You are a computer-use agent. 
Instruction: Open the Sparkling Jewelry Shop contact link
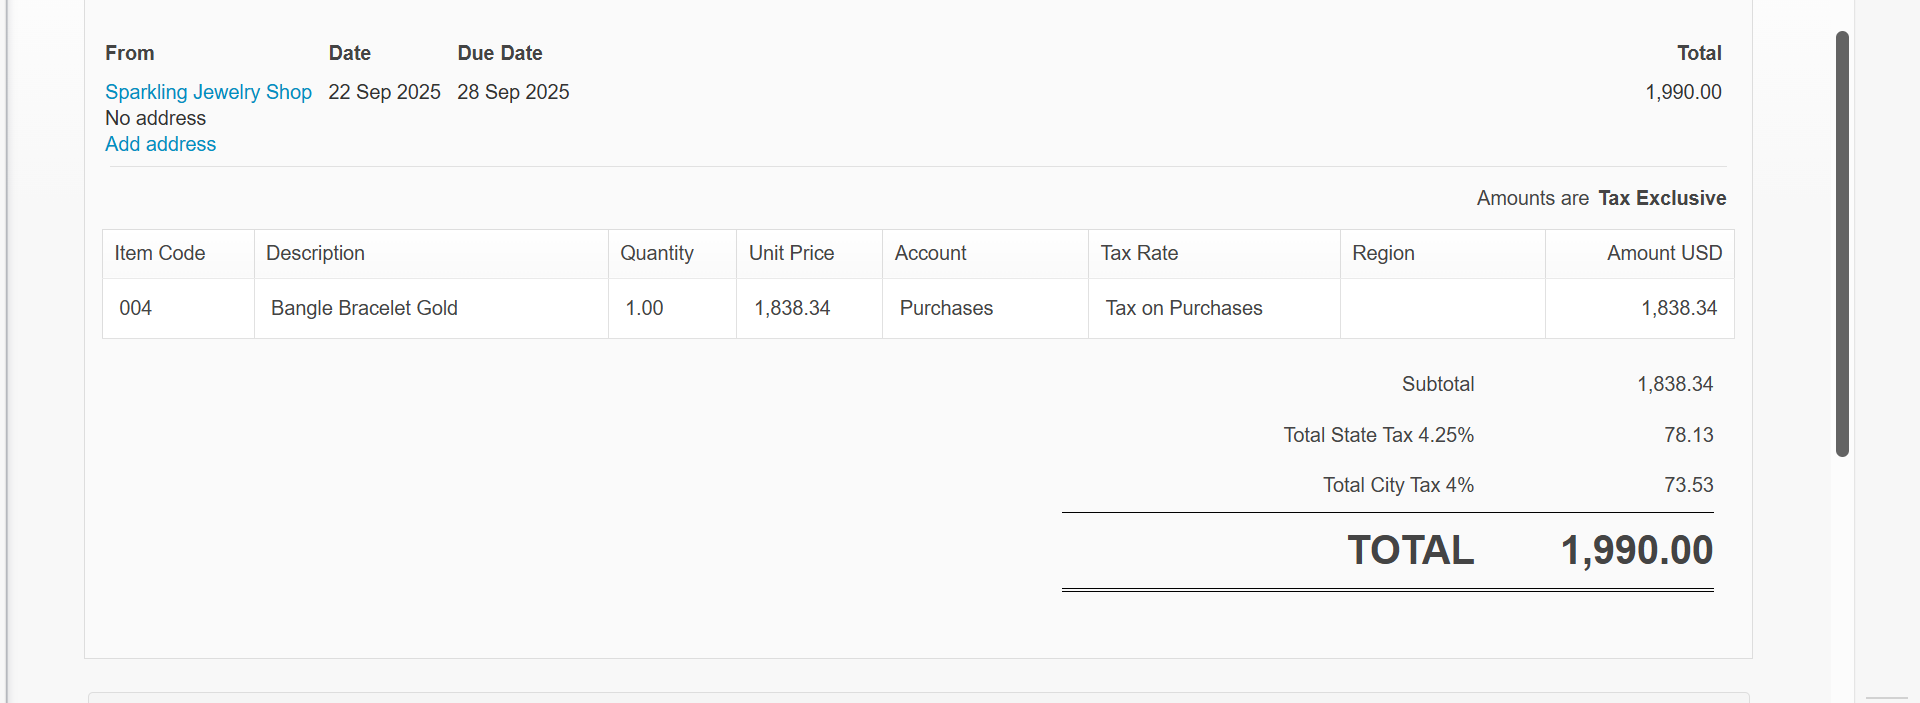[208, 92]
